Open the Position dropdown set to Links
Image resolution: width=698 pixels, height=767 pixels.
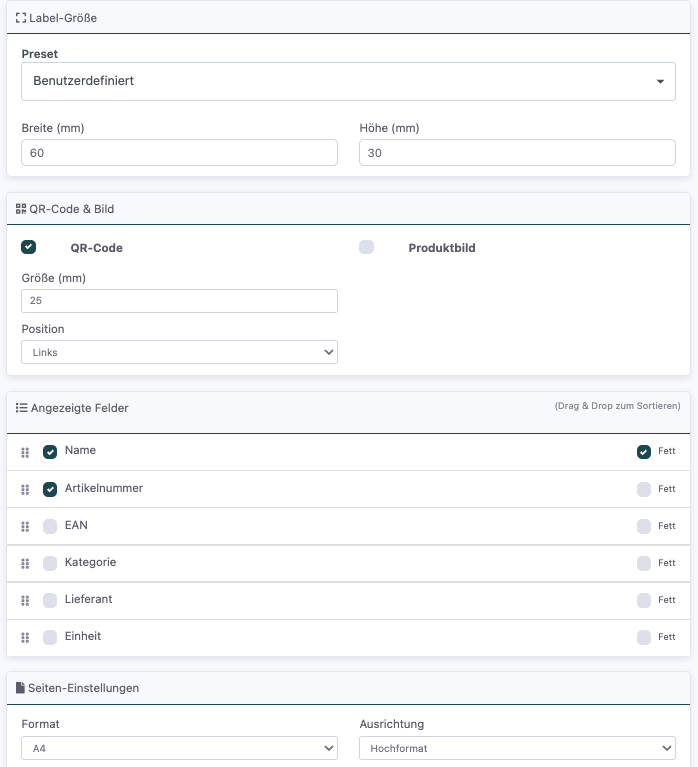(x=179, y=352)
